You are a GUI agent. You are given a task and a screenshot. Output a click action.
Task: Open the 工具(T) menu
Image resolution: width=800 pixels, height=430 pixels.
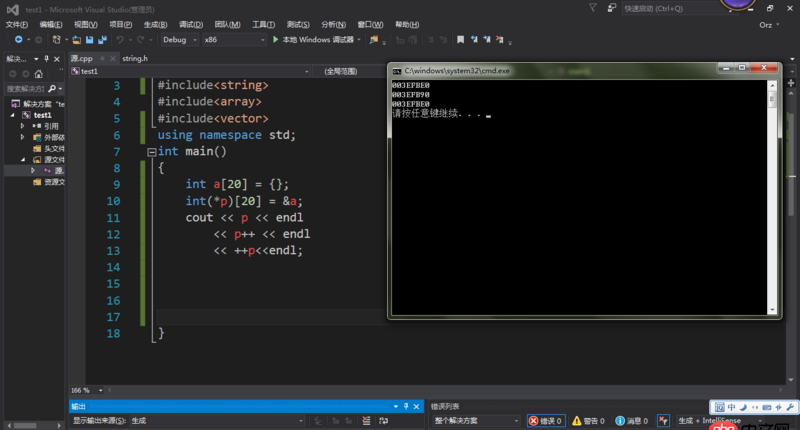pyautogui.click(x=263, y=24)
